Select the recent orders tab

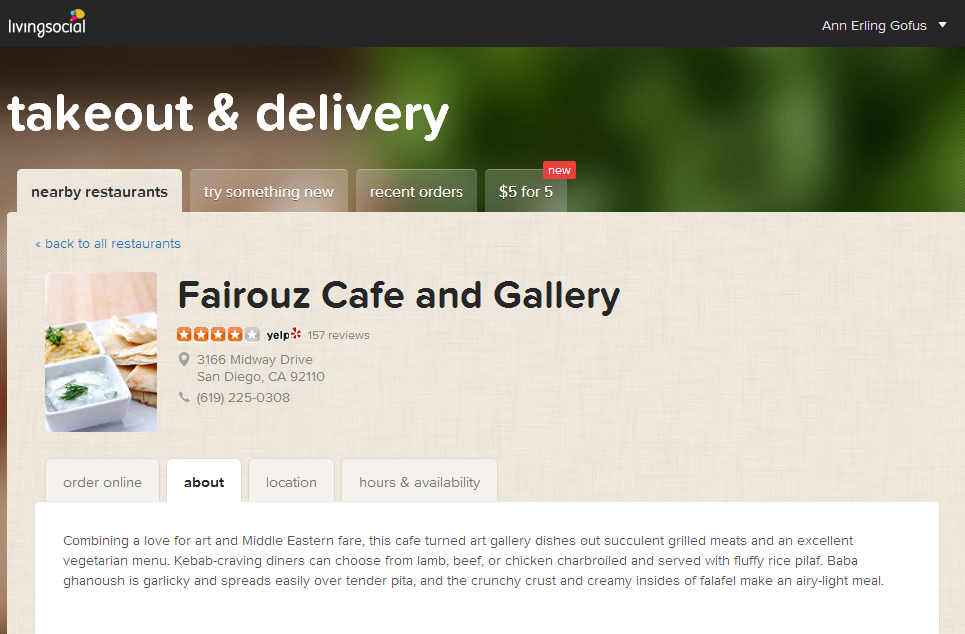417,191
